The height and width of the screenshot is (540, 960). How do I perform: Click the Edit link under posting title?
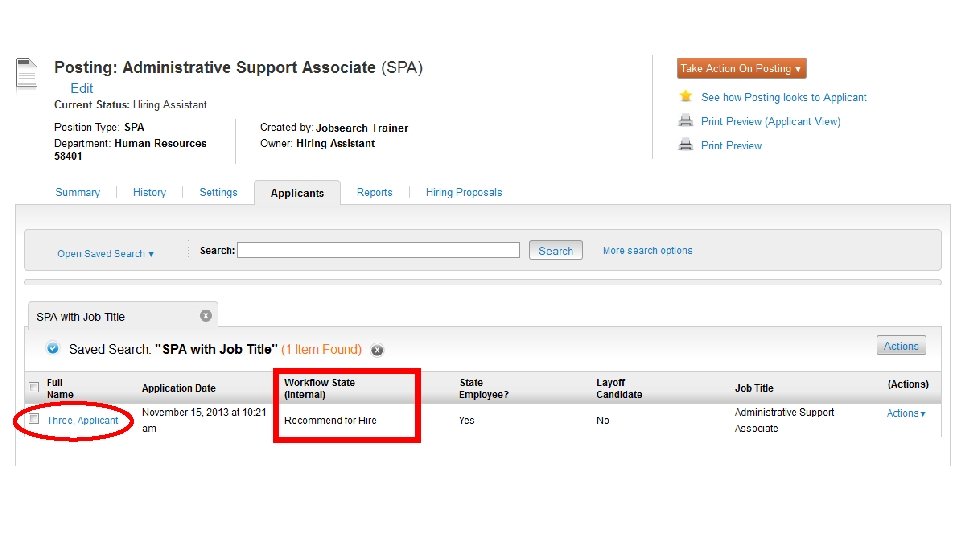coord(82,88)
